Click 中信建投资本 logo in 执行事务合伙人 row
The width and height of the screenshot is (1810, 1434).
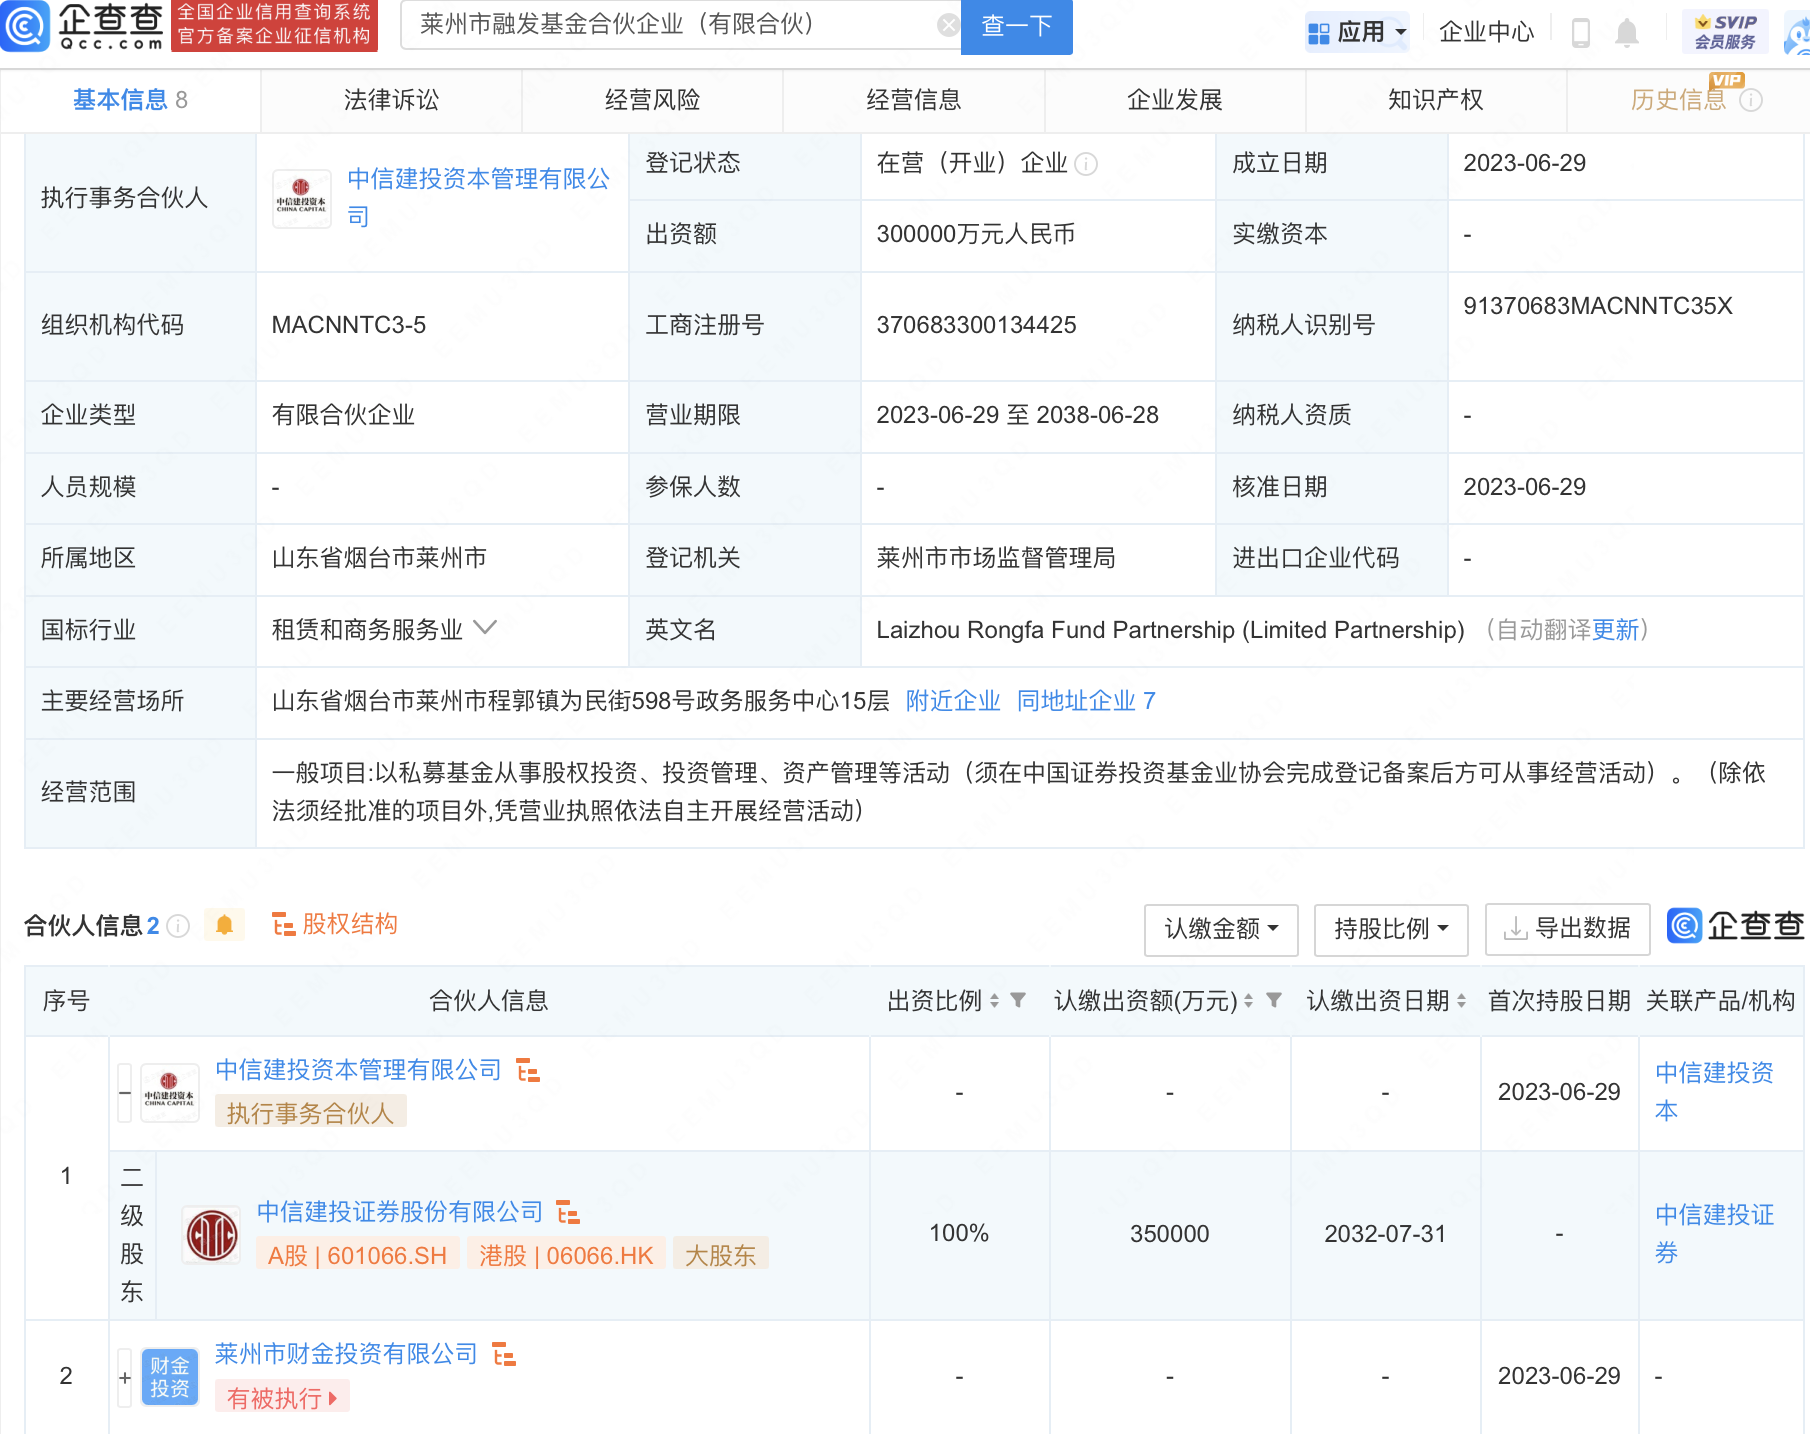pos(301,197)
